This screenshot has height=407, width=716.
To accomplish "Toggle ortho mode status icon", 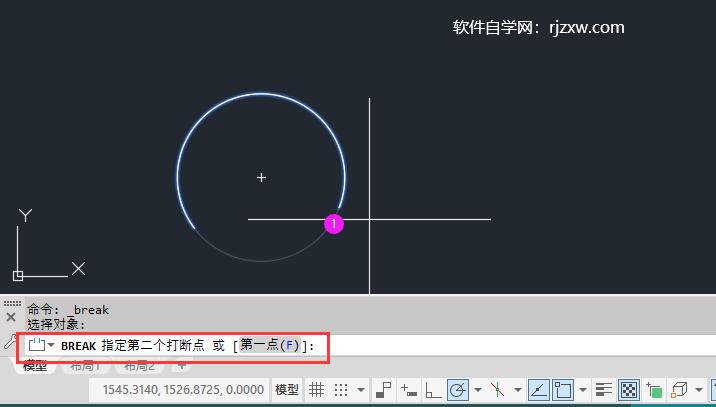I will click(x=433, y=390).
